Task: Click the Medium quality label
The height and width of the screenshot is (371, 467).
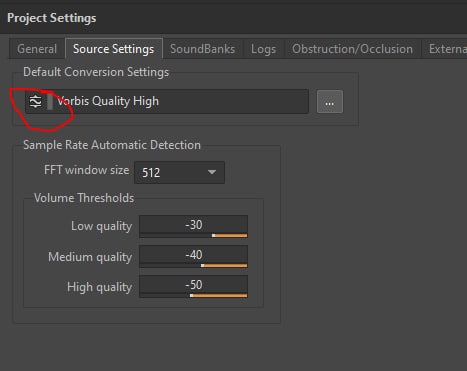Action: click(x=90, y=257)
